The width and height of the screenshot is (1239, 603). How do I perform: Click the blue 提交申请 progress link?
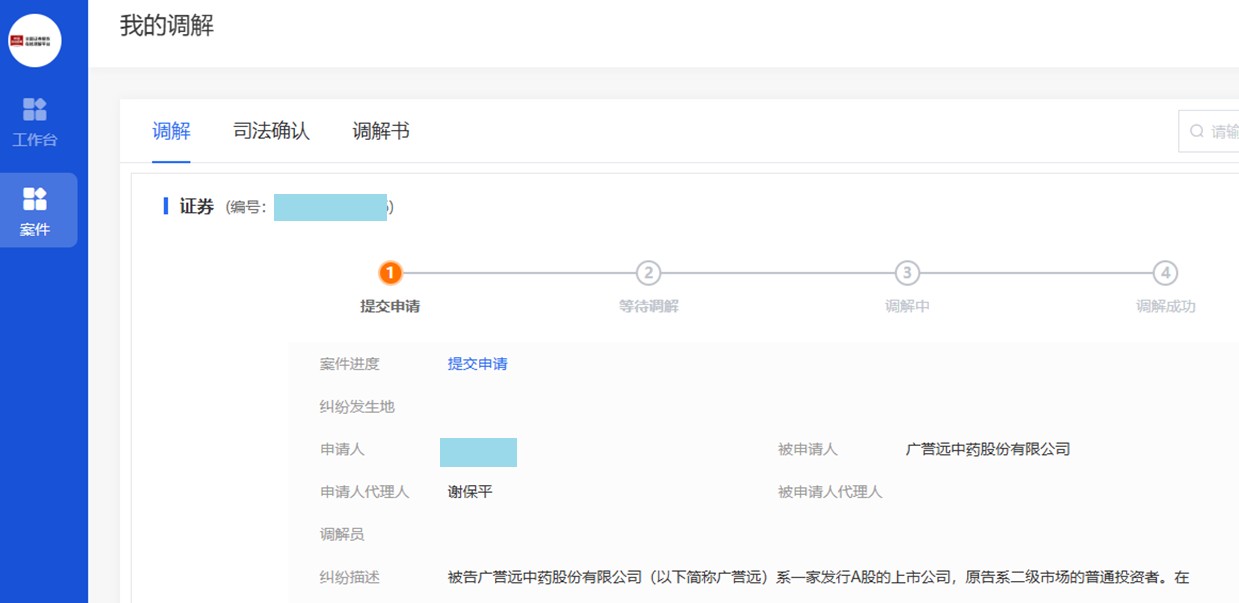click(x=477, y=364)
